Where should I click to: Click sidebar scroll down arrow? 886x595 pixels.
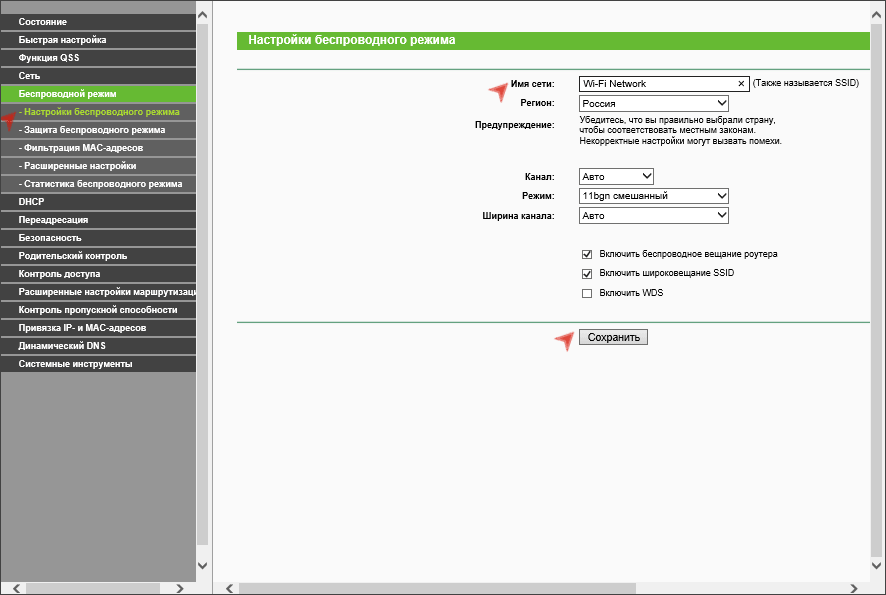coord(203,565)
